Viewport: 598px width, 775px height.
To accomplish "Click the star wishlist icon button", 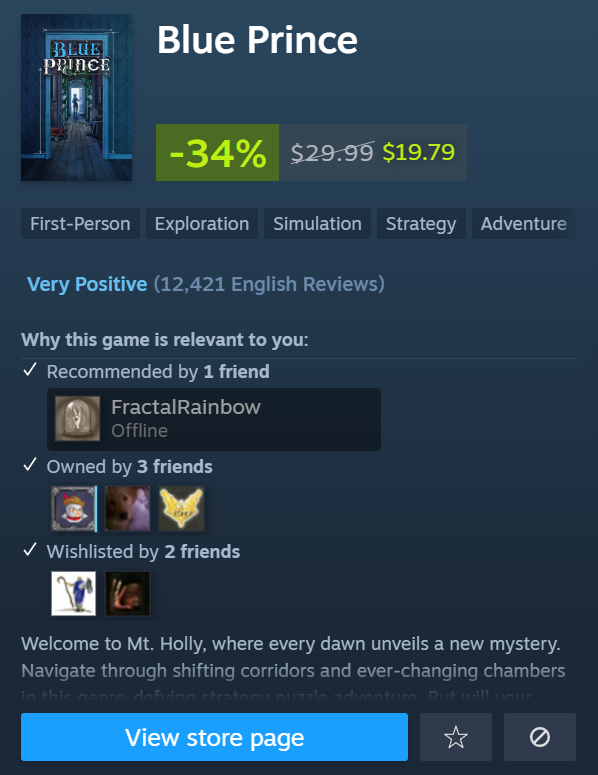I will pos(456,737).
